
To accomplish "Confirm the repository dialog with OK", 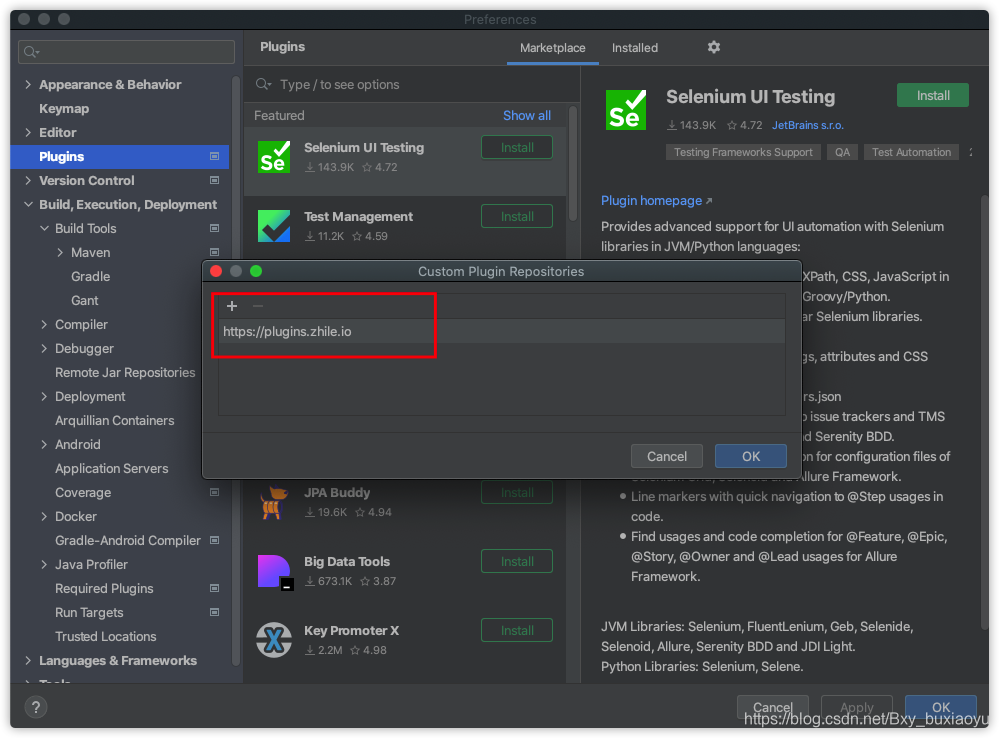I will click(x=750, y=455).
